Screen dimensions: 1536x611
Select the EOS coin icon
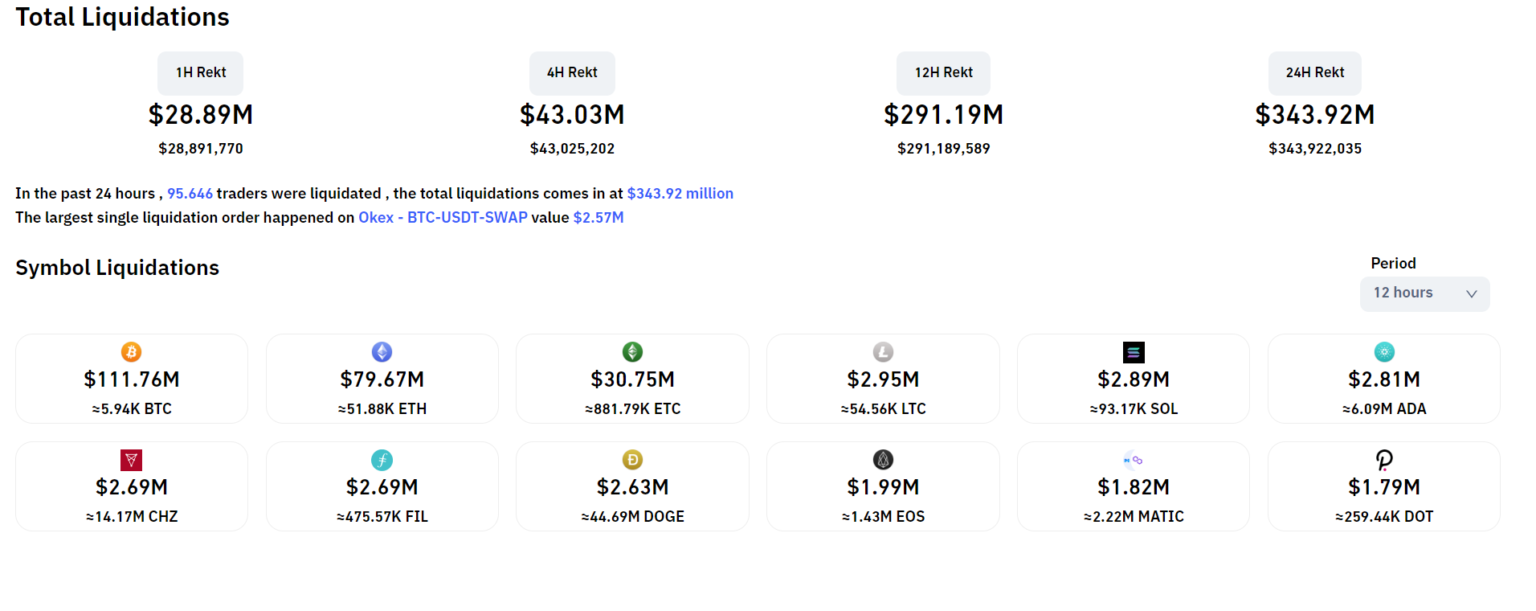pyautogui.click(x=883, y=460)
